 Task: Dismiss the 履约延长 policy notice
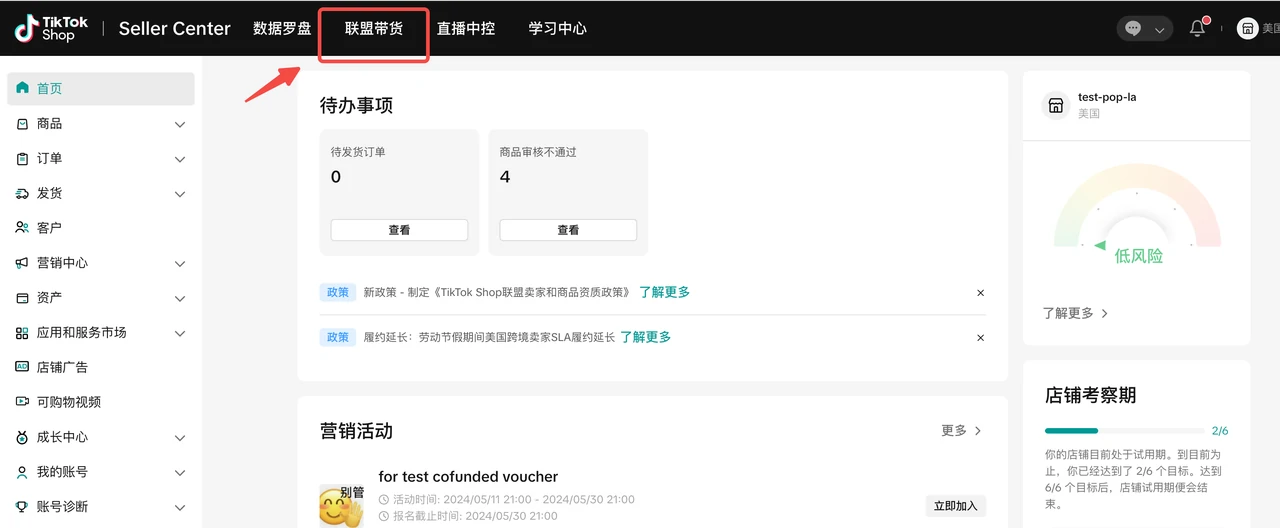(980, 338)
